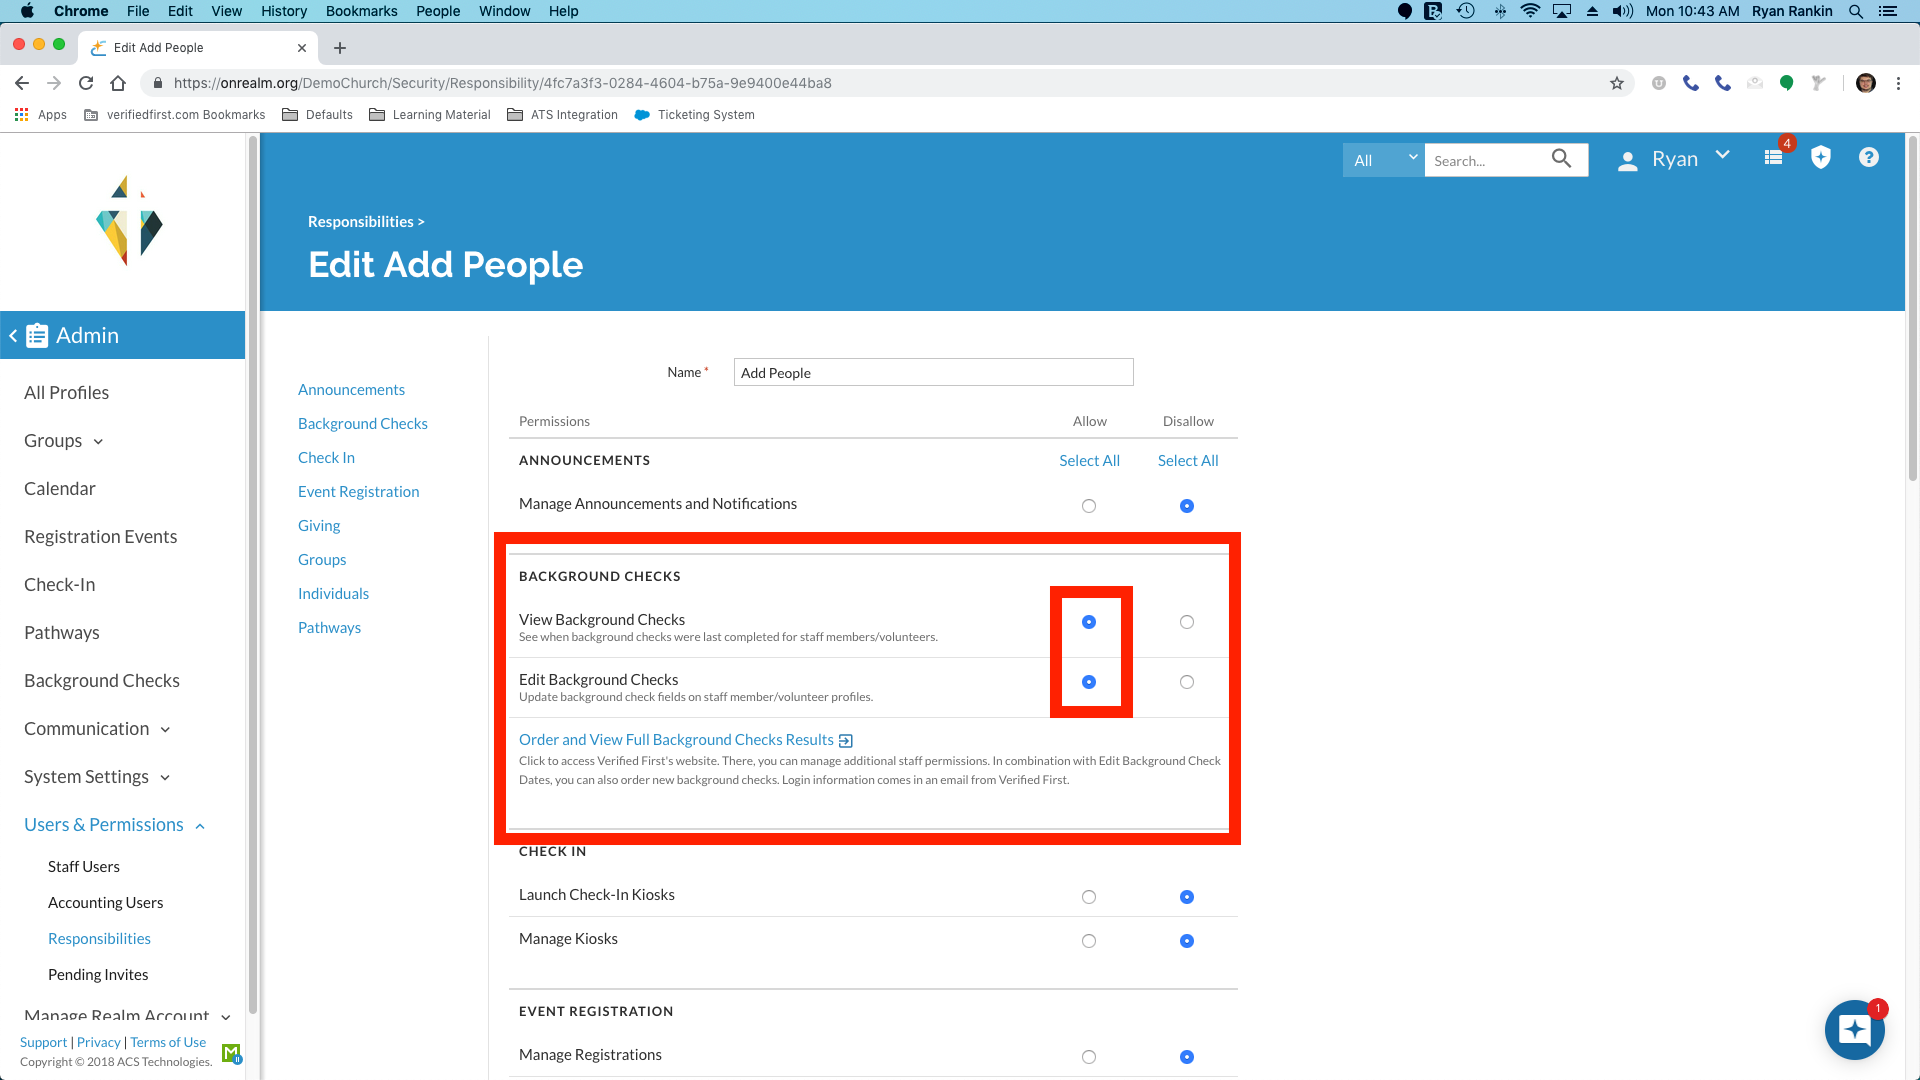Reload the page in Chrome
This screenshot has width=1920, height=1080.
click(x=86, y=83)
